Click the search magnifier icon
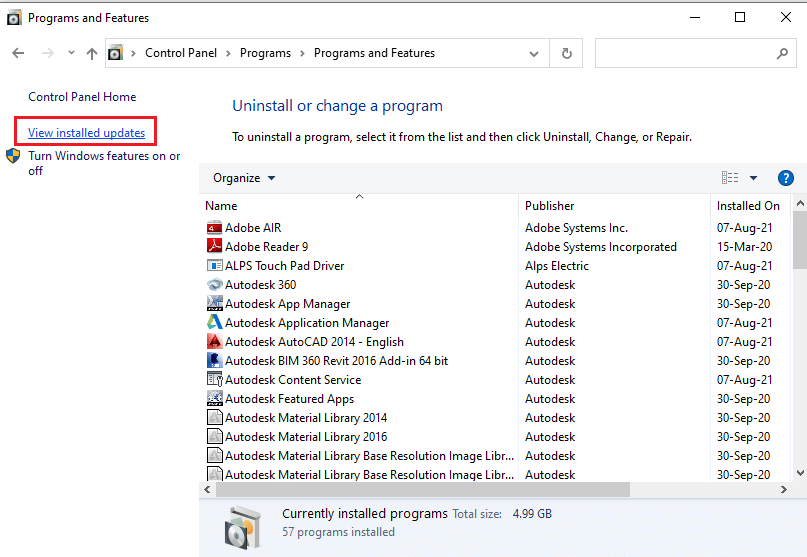807x557 pixels. tap(782, 53)
